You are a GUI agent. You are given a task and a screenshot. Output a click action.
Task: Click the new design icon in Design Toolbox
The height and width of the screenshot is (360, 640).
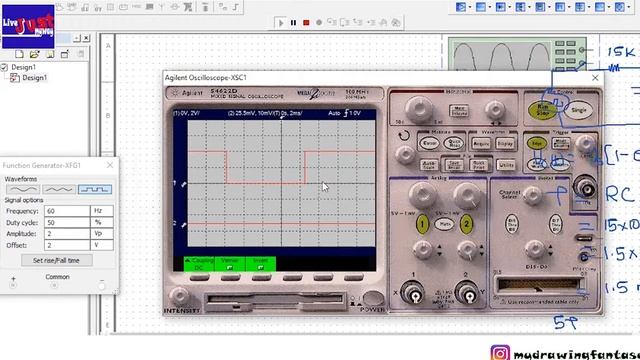pyautogui.click(x=19, y=54)
